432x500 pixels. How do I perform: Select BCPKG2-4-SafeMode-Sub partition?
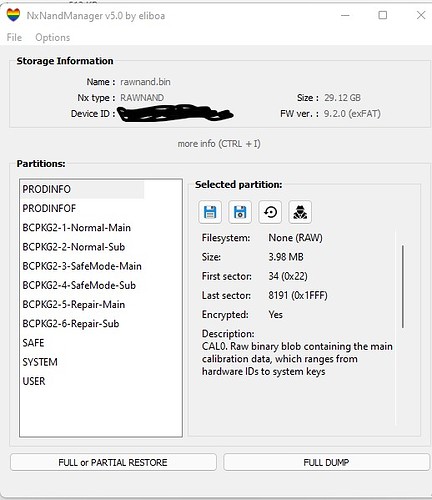[79, 285]
